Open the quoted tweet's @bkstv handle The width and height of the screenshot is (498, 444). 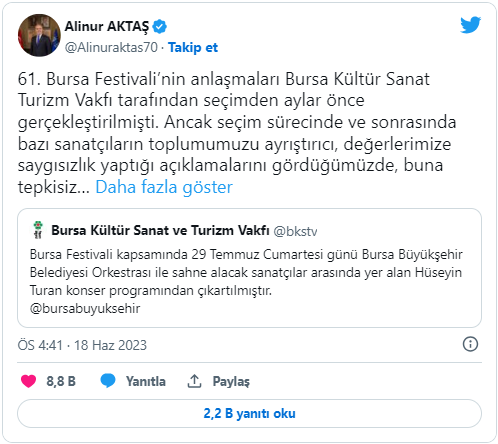click(295, 231)
